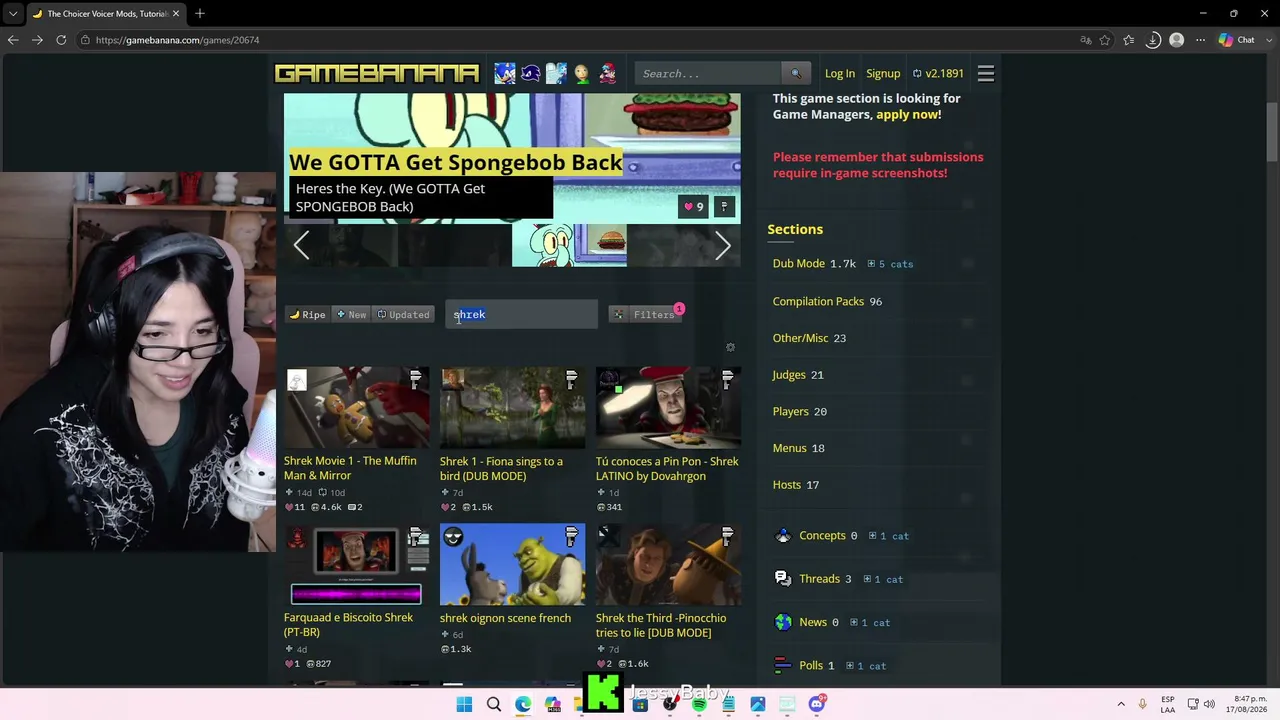1280x720 pixels.
Task: Open list settings gear icon
Action: [x=730, y=347]
